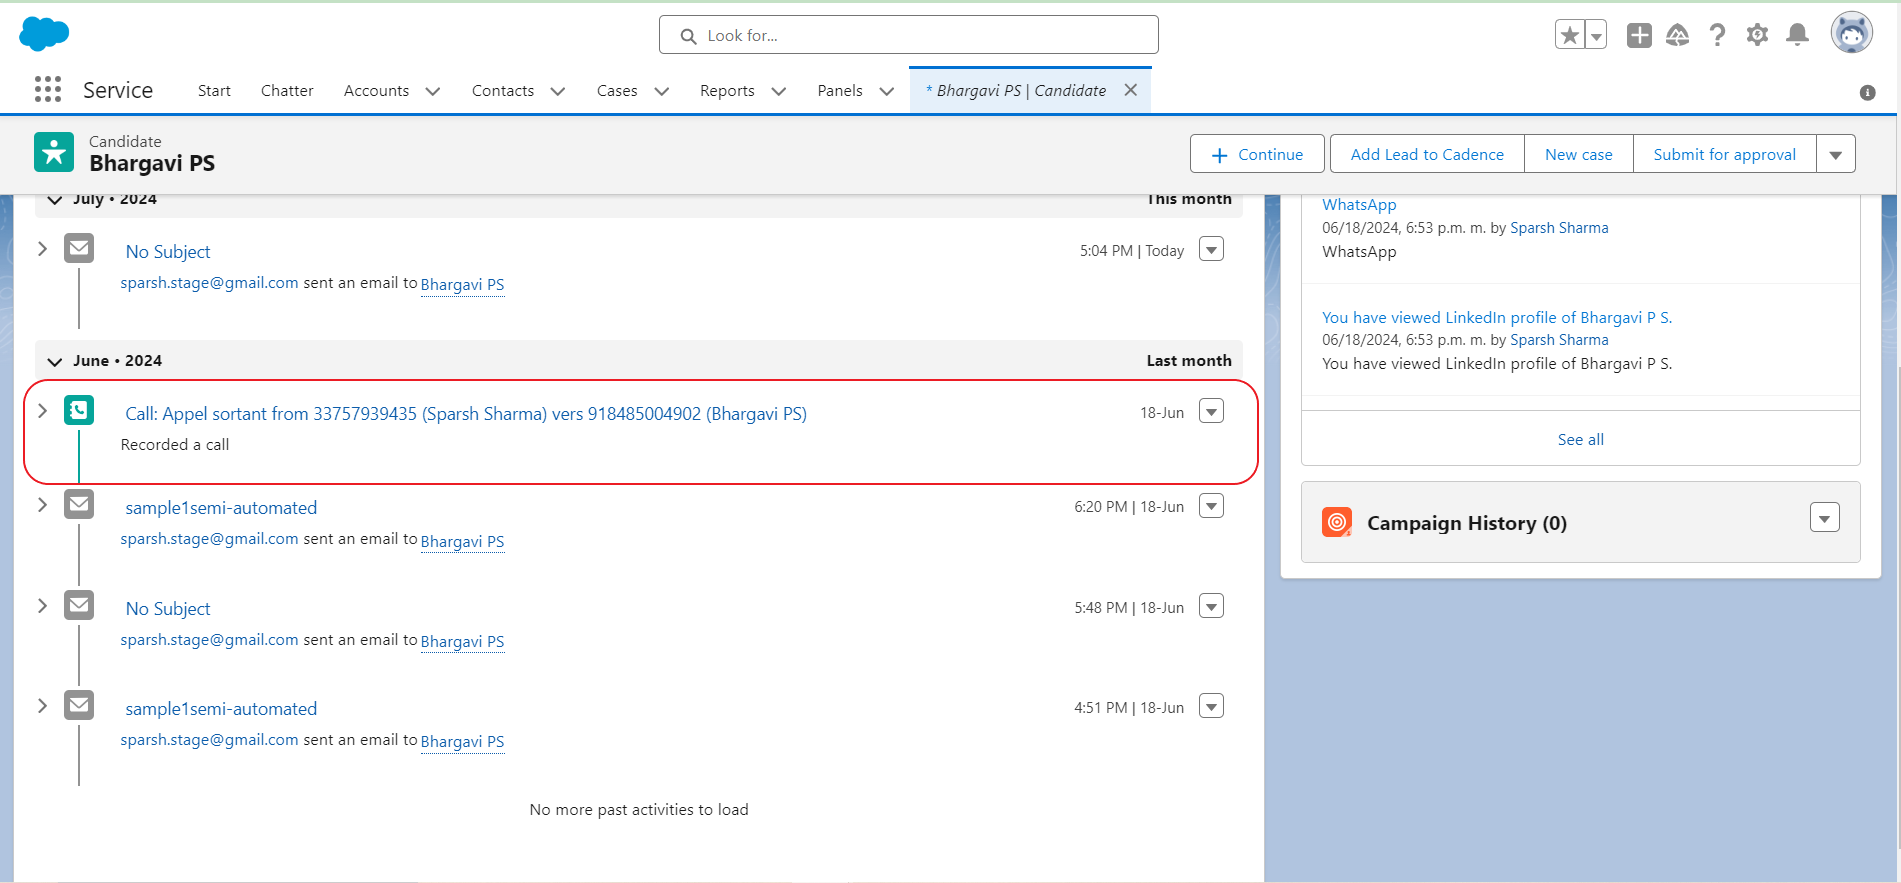
Task: Expand the Accounts tab dropdown chevron
Action: point(433,91)
